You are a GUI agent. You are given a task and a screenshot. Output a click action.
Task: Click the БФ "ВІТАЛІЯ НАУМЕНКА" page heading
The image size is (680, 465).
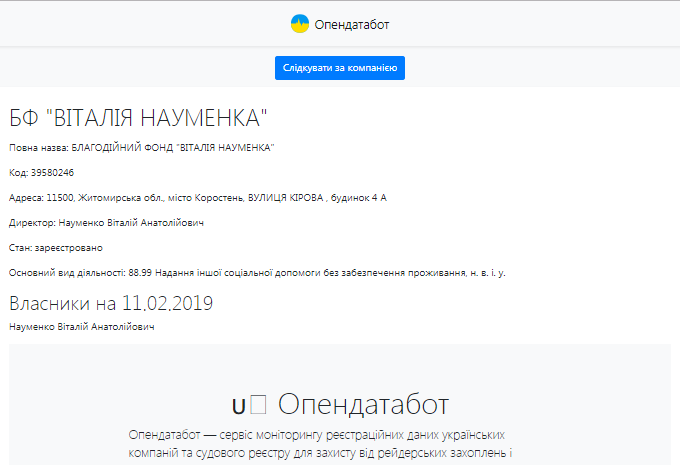click(x=139, y=118)
